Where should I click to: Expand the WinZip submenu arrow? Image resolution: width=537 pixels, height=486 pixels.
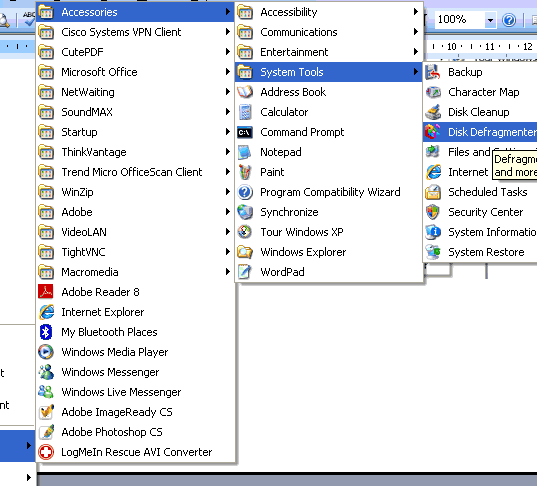(x=228, y=192)
